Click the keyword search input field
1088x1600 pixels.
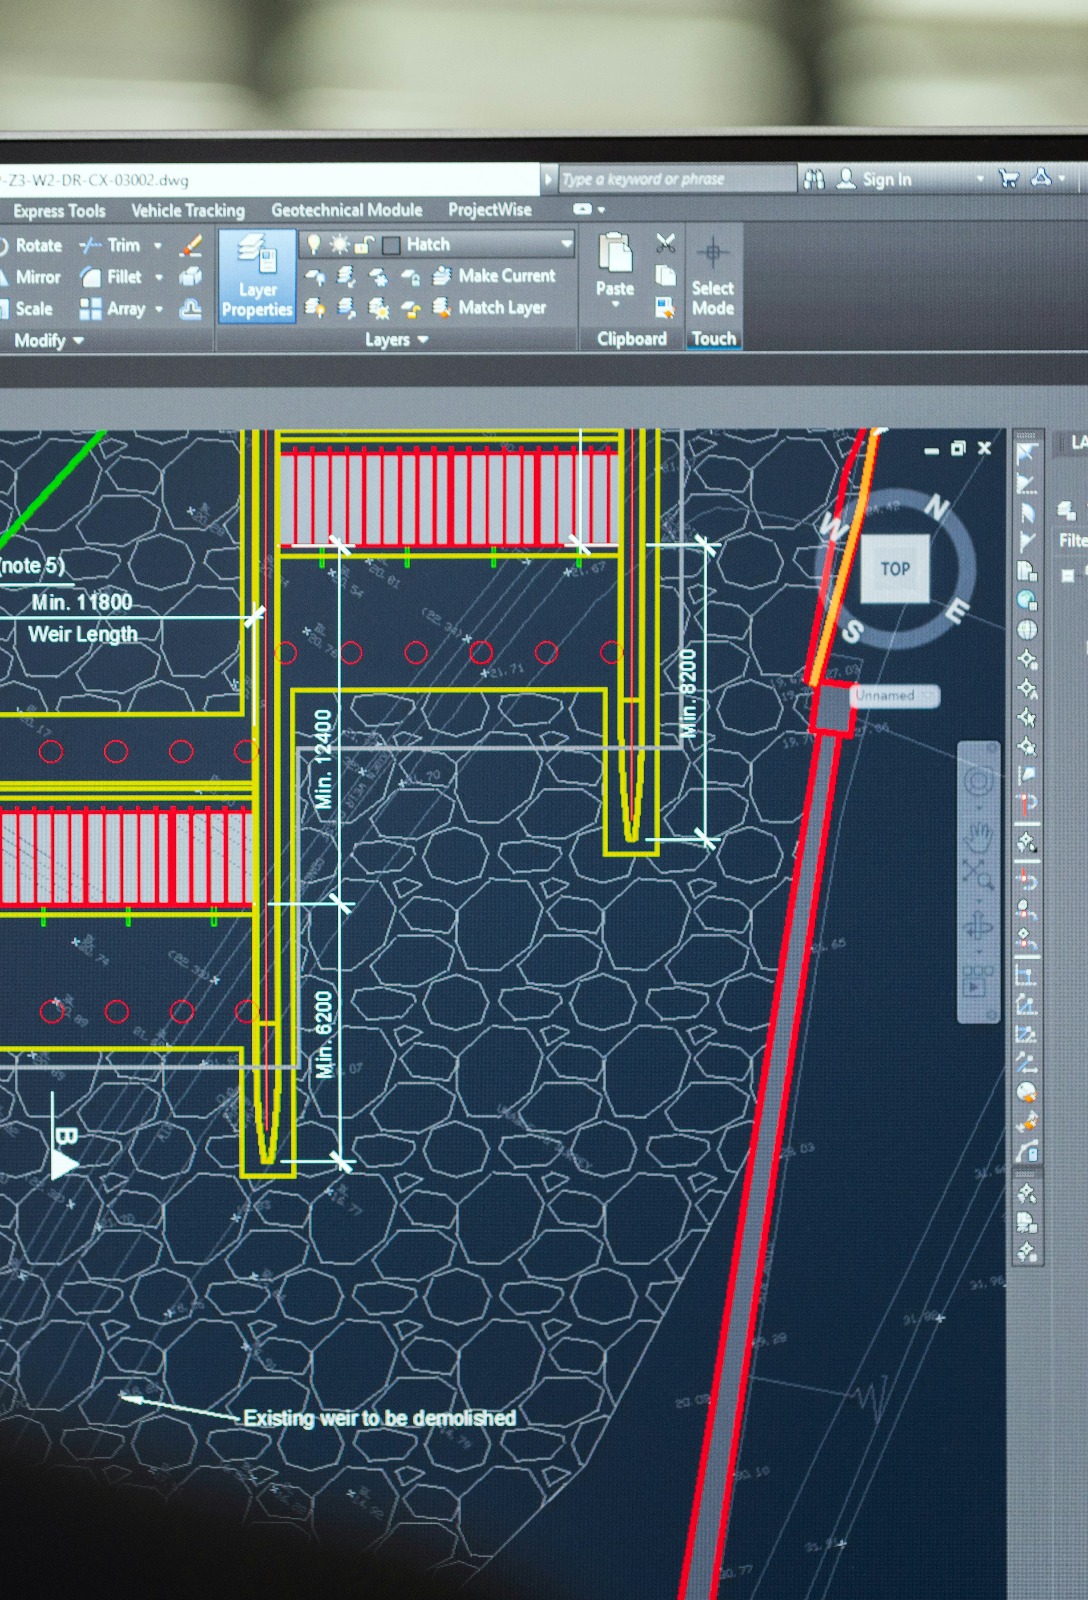(x=675, y=179)
